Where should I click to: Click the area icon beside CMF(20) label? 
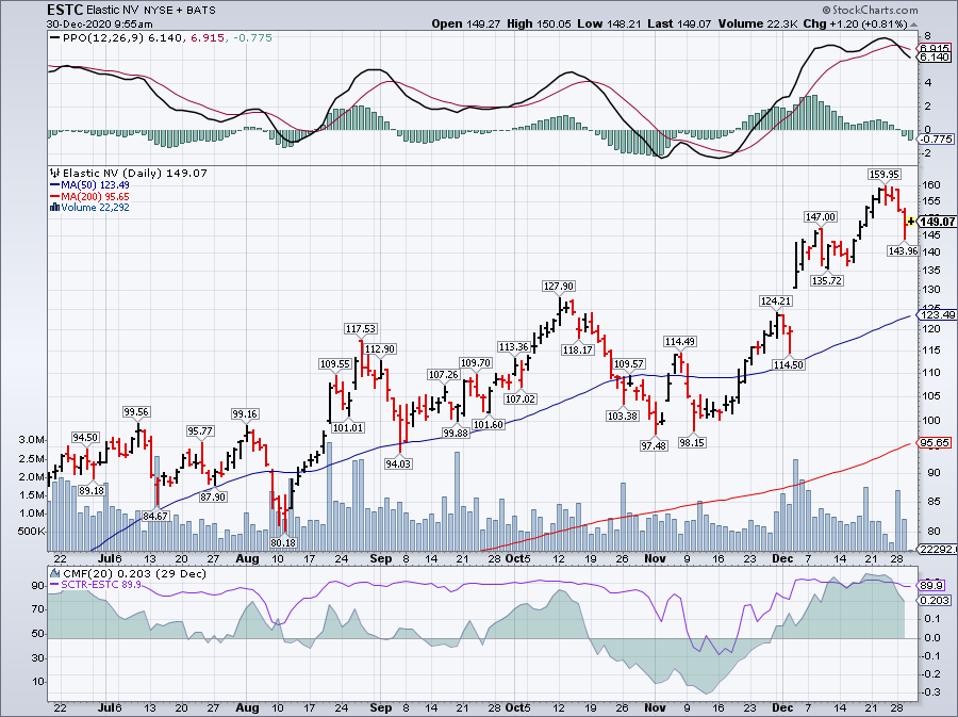(x=55, y=574)
